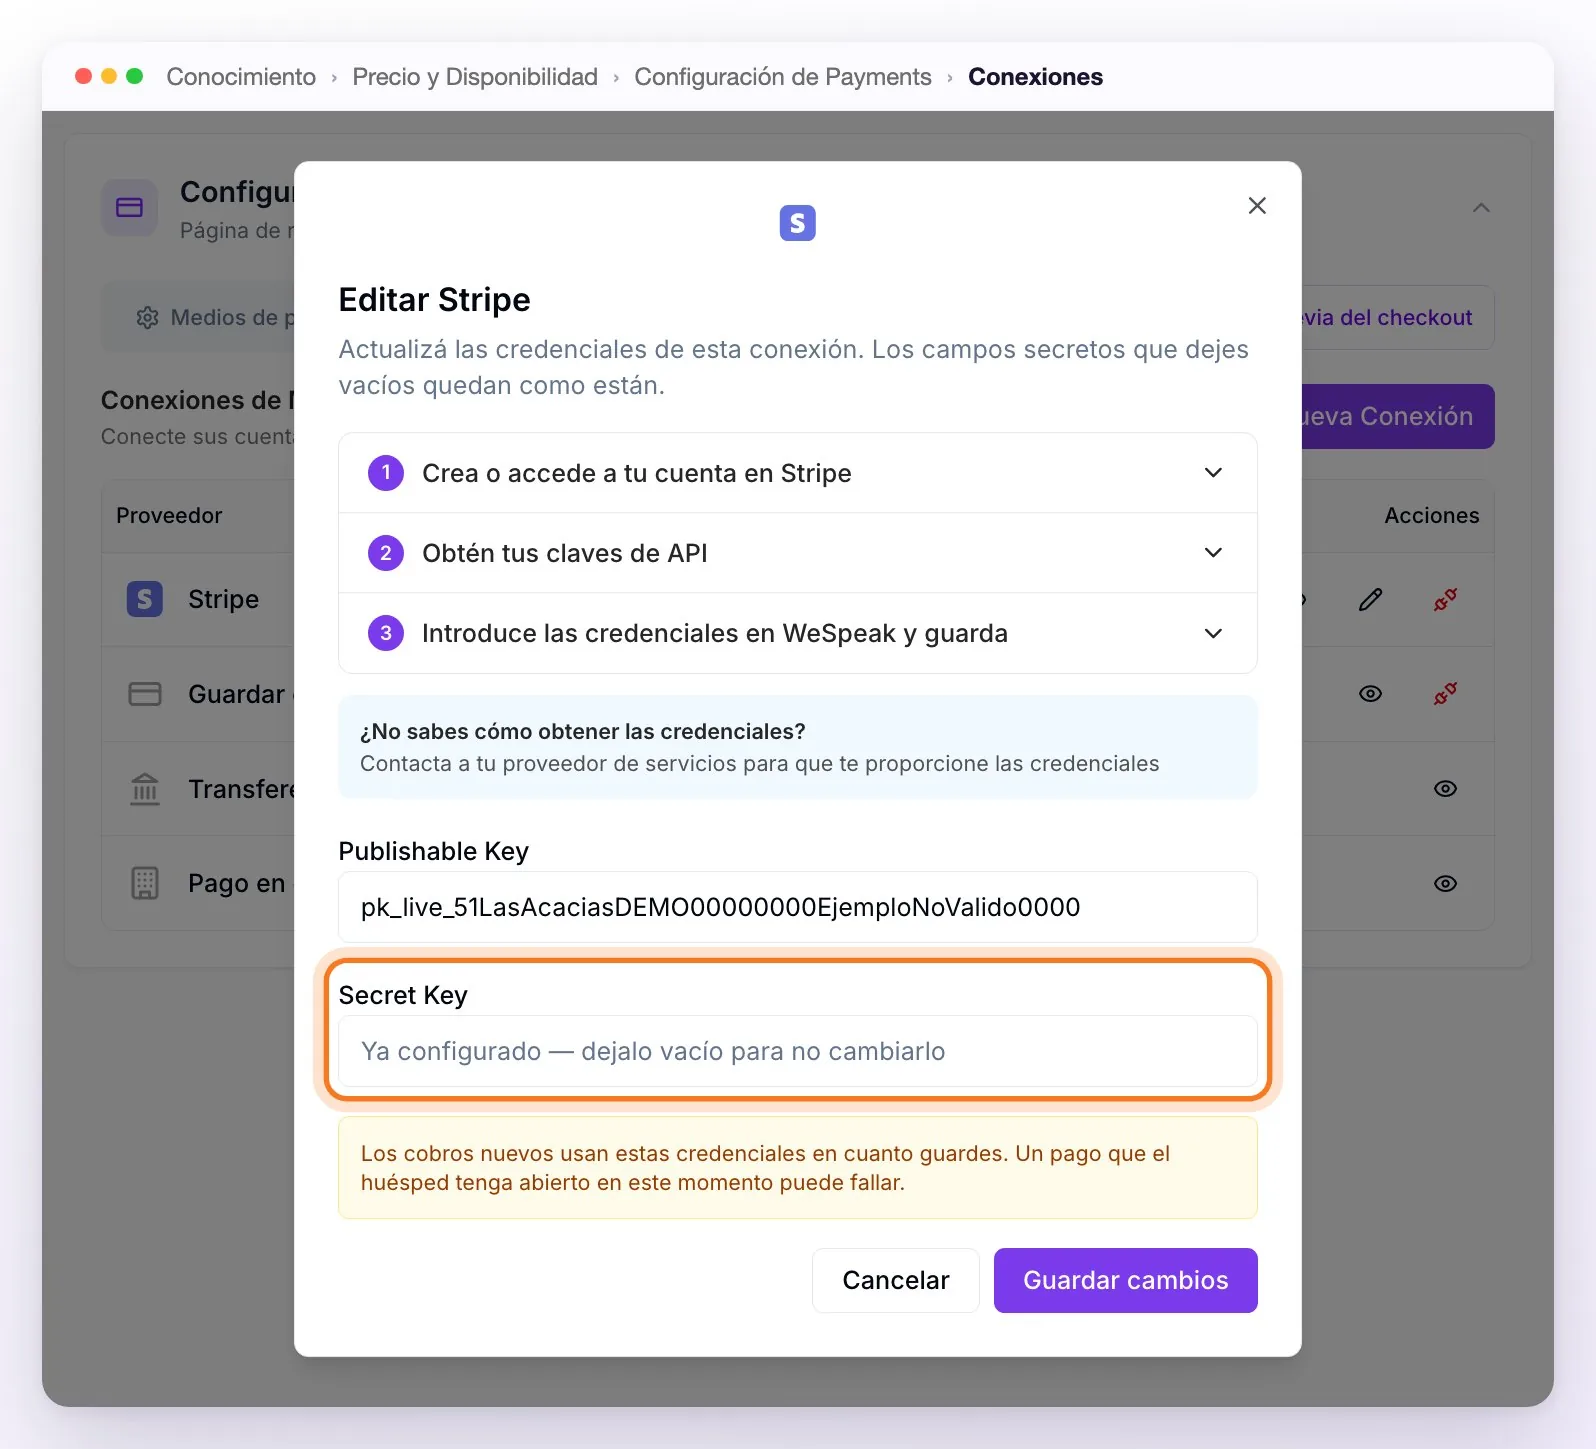Collapse the Configu section with the top chevron
Image resolution: width=1596 pixels, height=1449 pixels.
pyautogui.click(x=1481, y=208)
